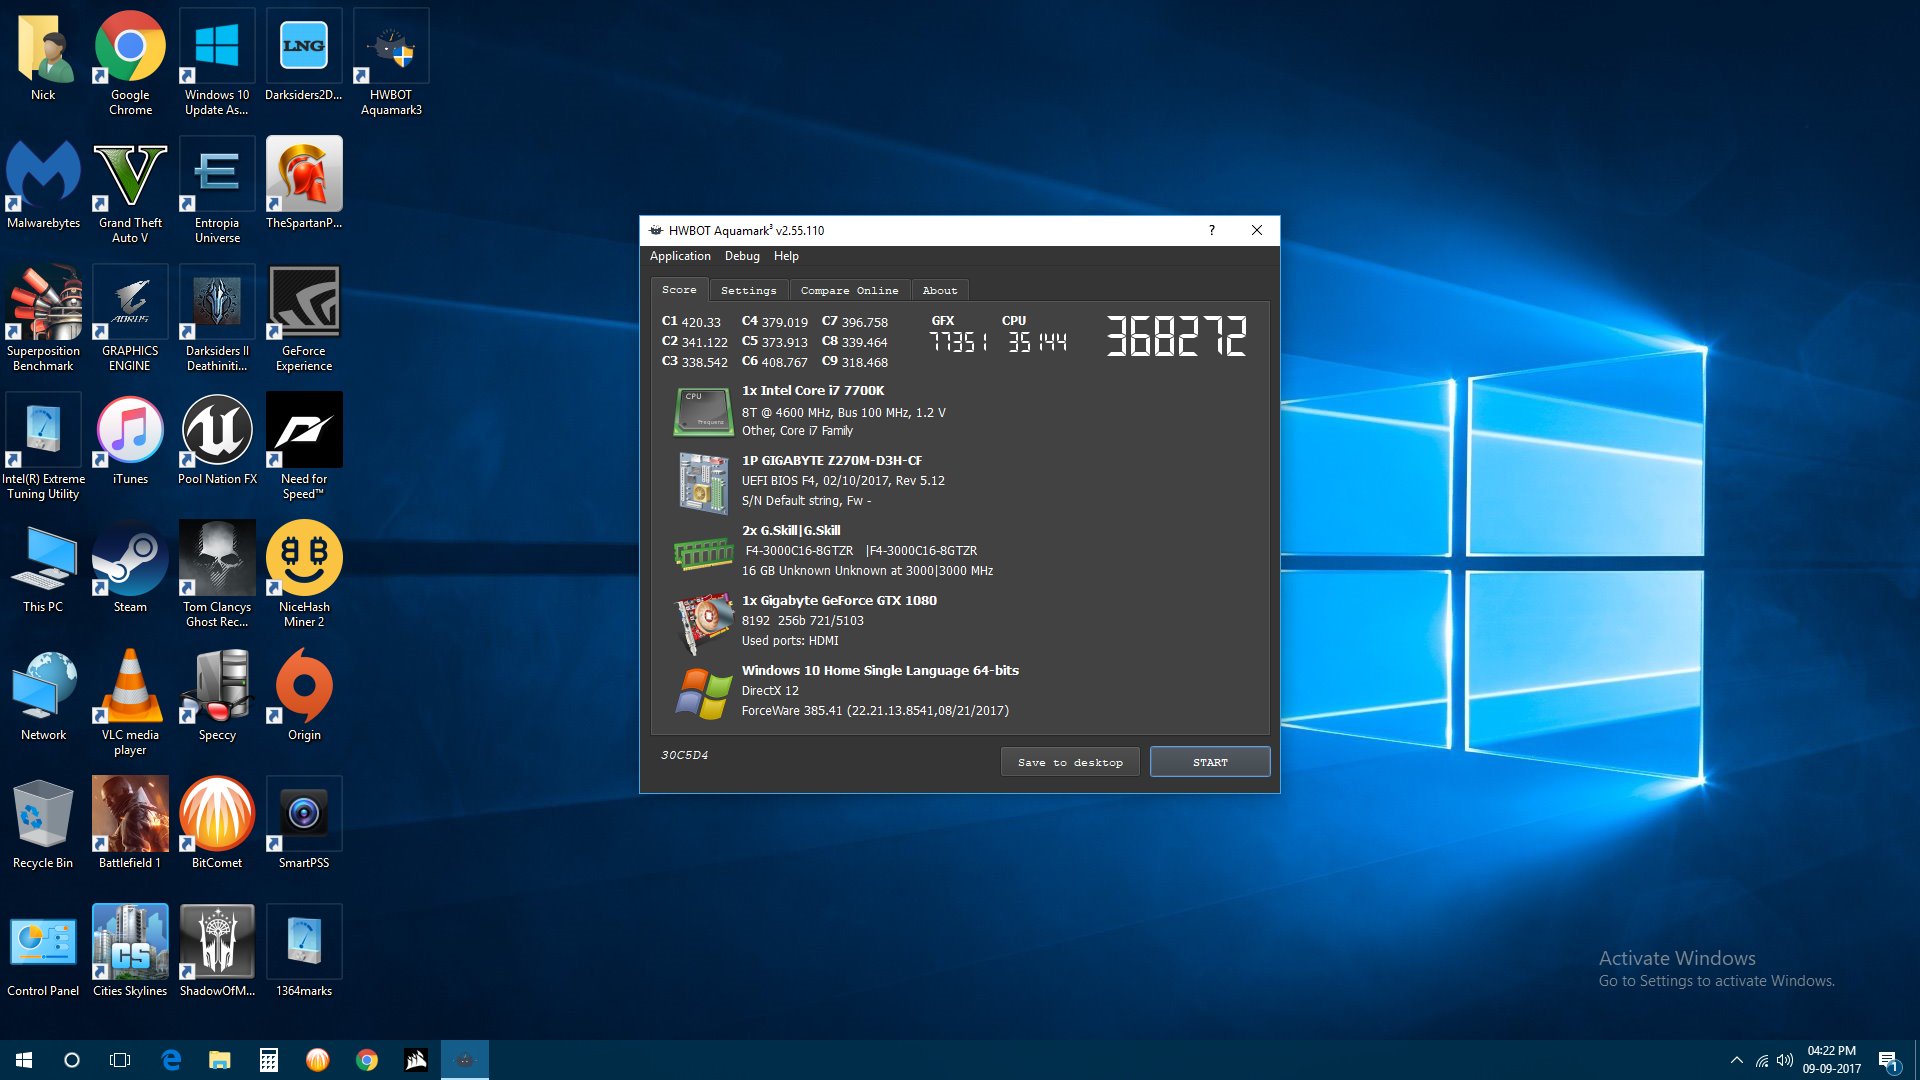Select the Pool Nation FX icon
This screenshot has height=1080, width=1920.
point(217,439)
